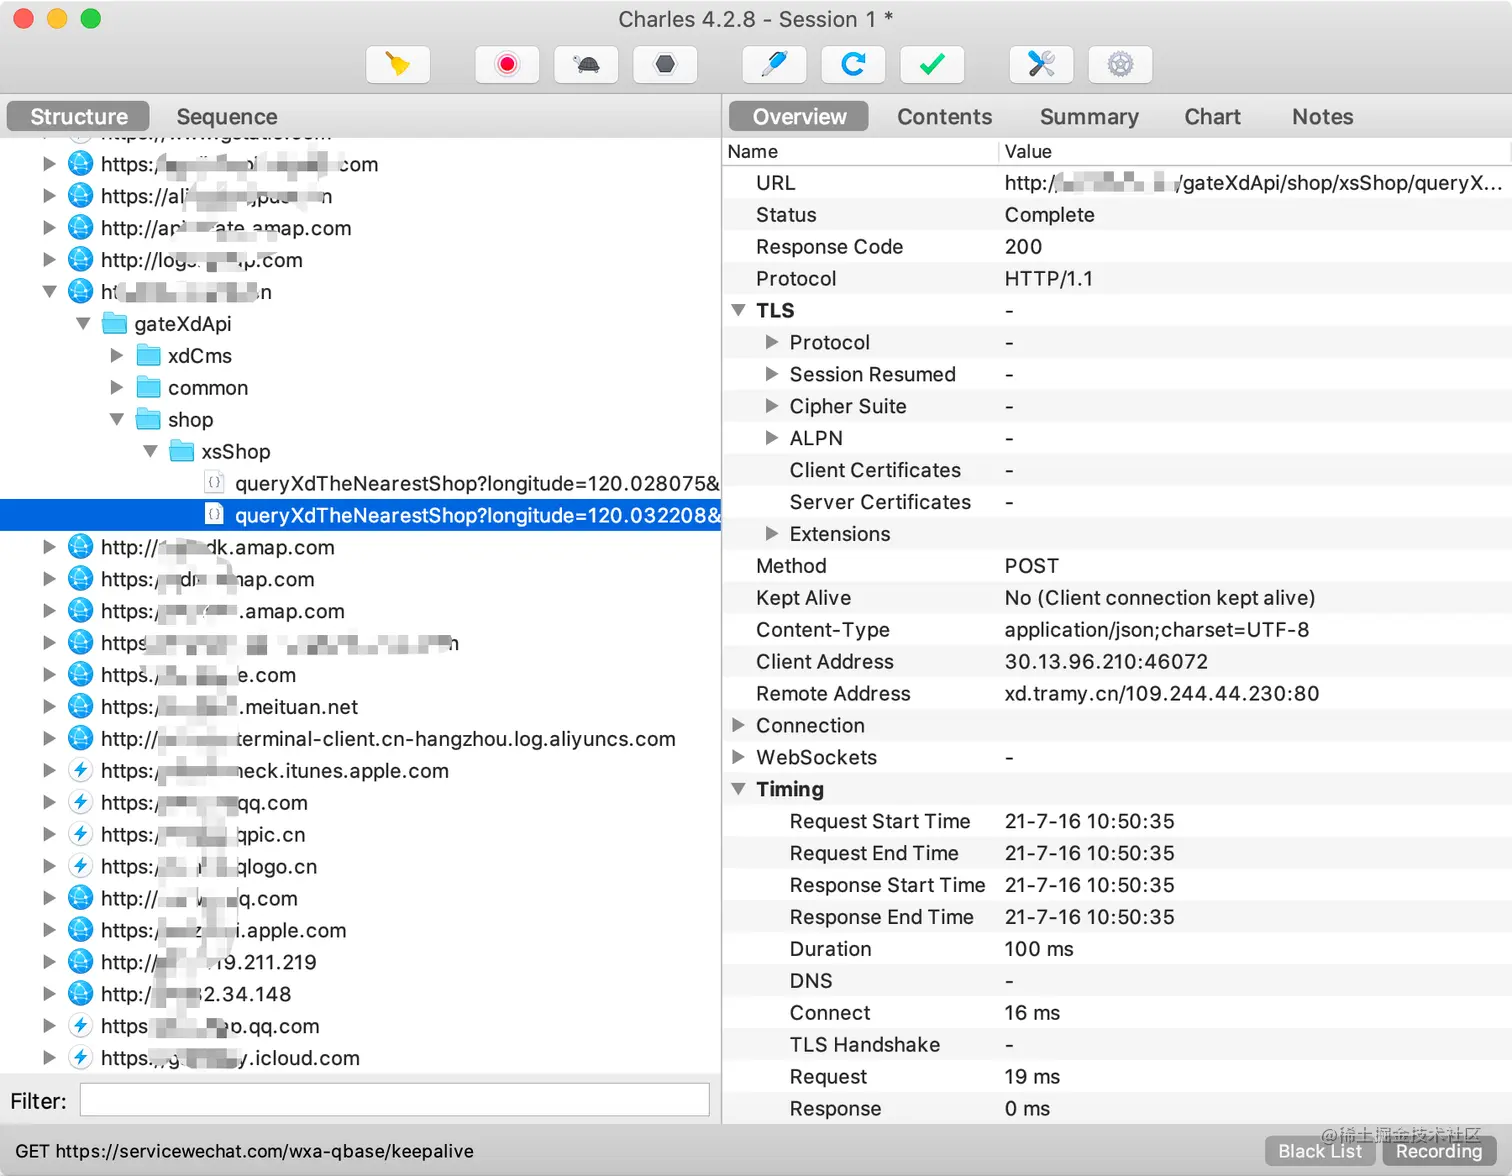Click the lightning icon for qlogo.cn host
This screenshot has width=1512, height=1176.
pyautogui.click(x=80, y=867)
